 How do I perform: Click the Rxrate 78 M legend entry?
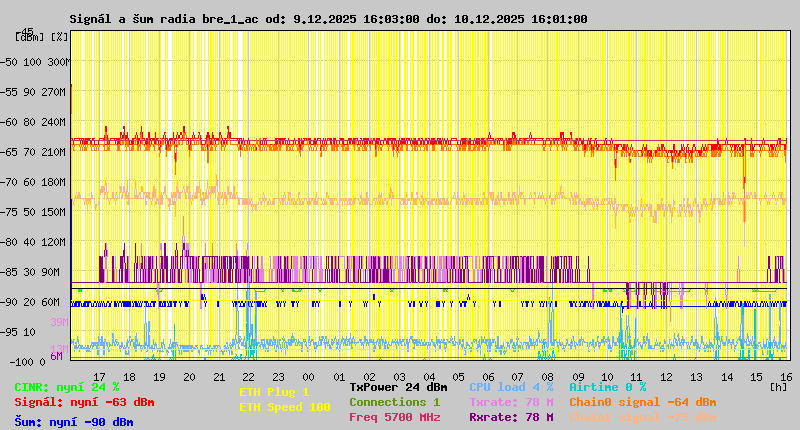[x=511, y=417]
